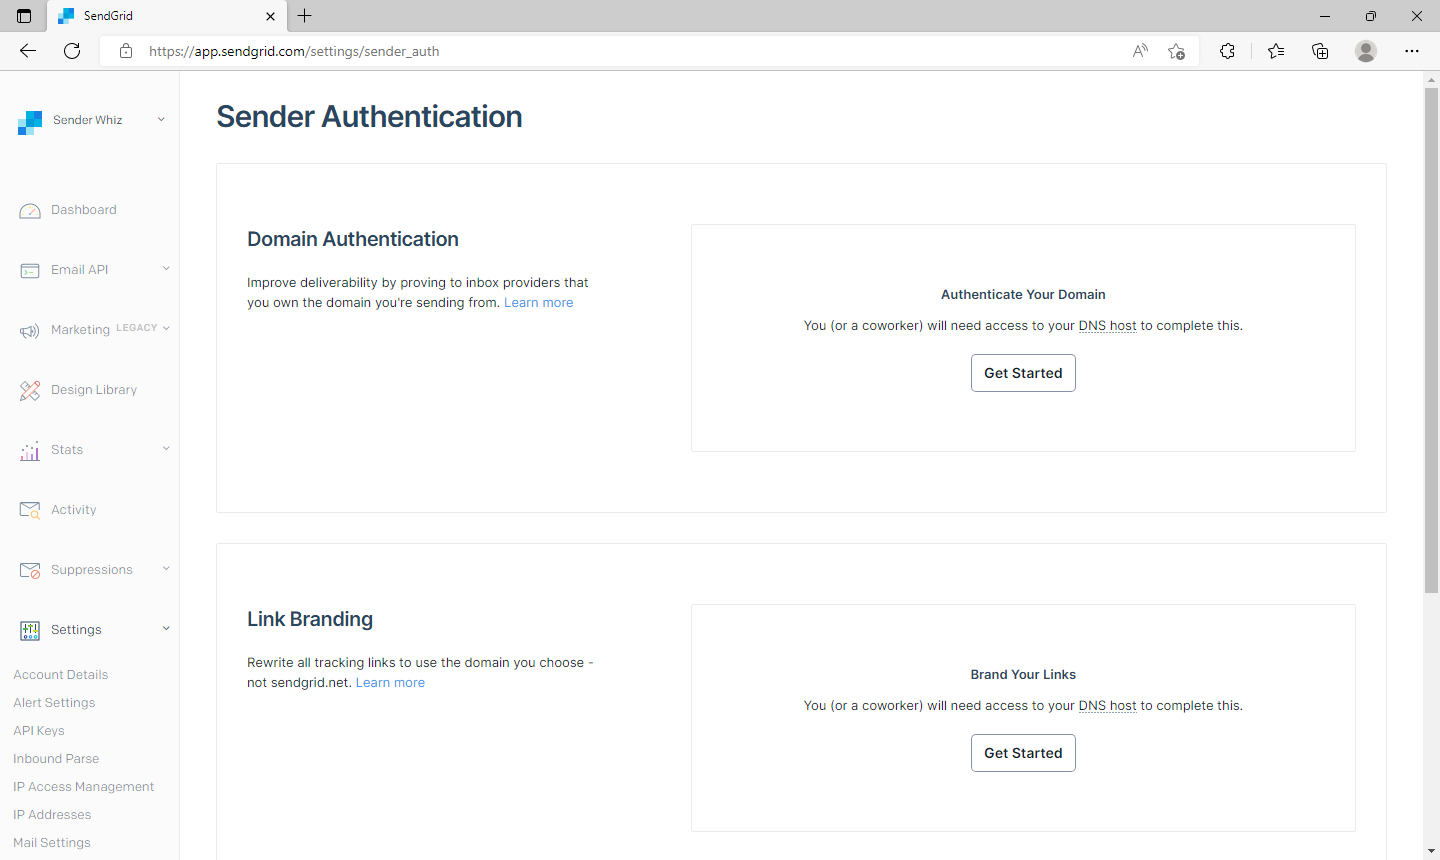Click the Stats chart icon
This screenshot has width=1440, height=860.
point(30,451)
